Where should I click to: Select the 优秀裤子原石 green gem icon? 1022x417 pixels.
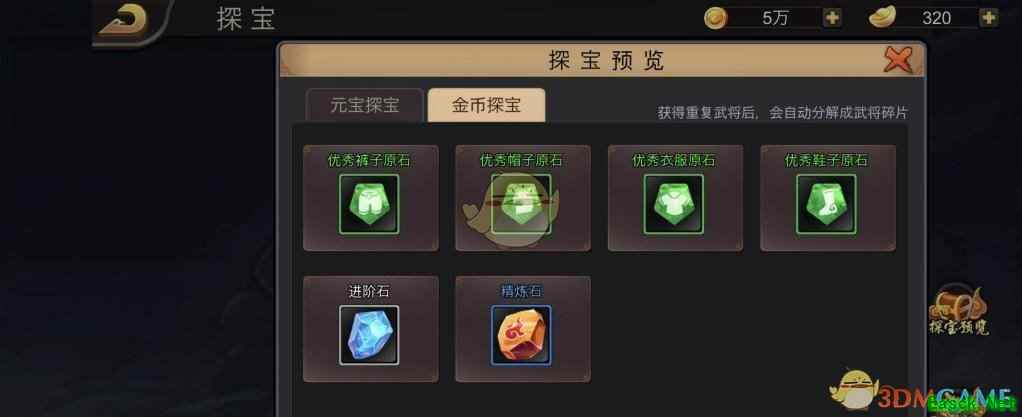(368, 204)
